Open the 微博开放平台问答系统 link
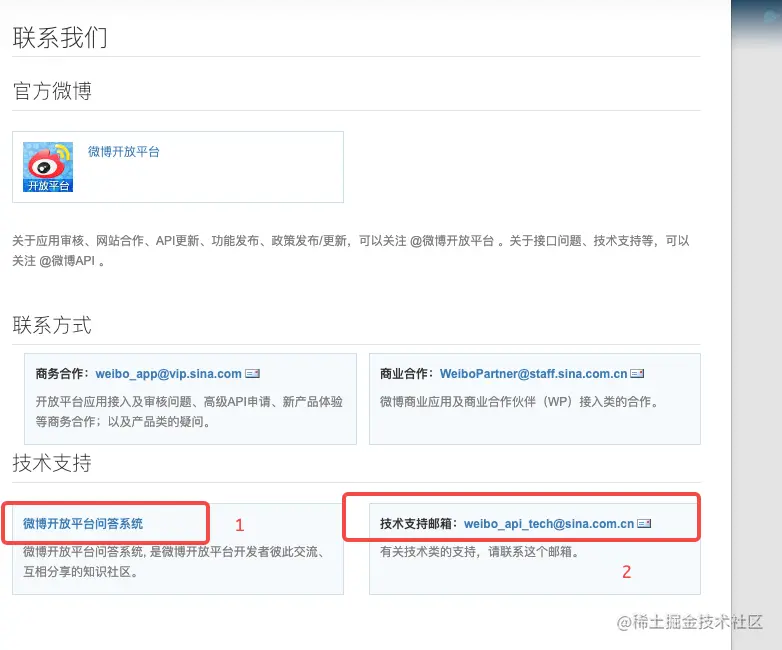This screenshot has width=782, height=650. 83,523
